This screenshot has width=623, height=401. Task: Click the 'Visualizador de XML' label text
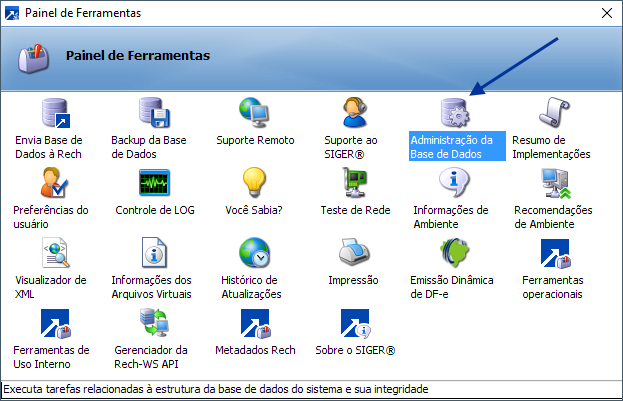pyautogui.click(x=50, y=287)
